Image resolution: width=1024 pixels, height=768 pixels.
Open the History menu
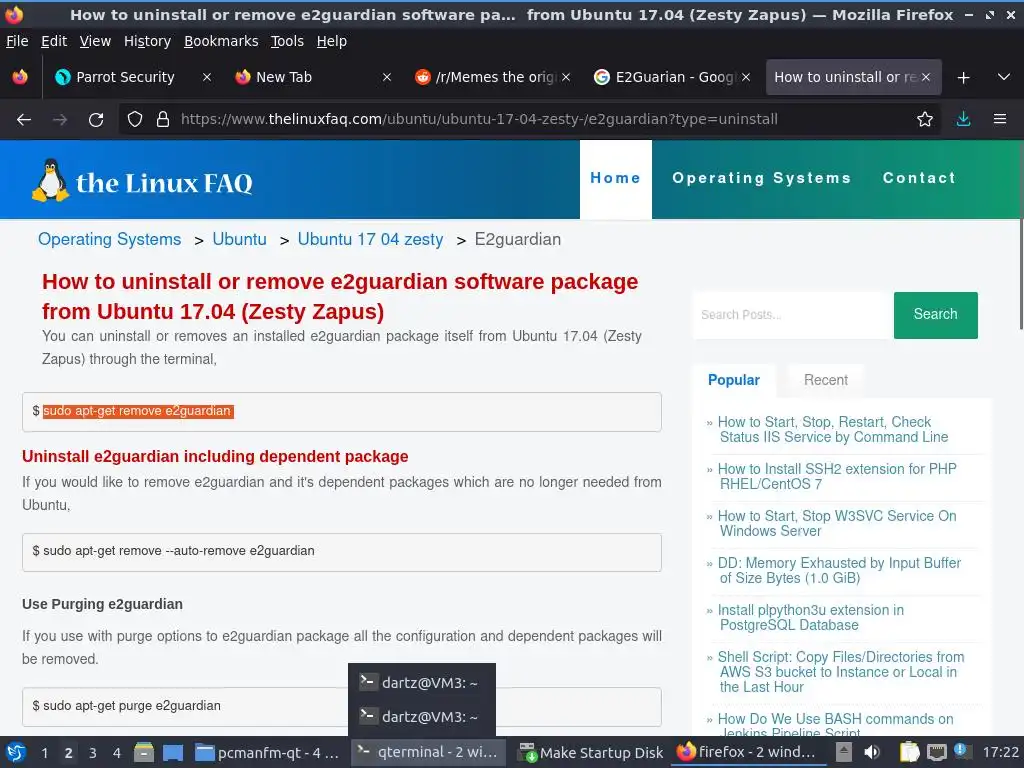(x=148, y=41)
